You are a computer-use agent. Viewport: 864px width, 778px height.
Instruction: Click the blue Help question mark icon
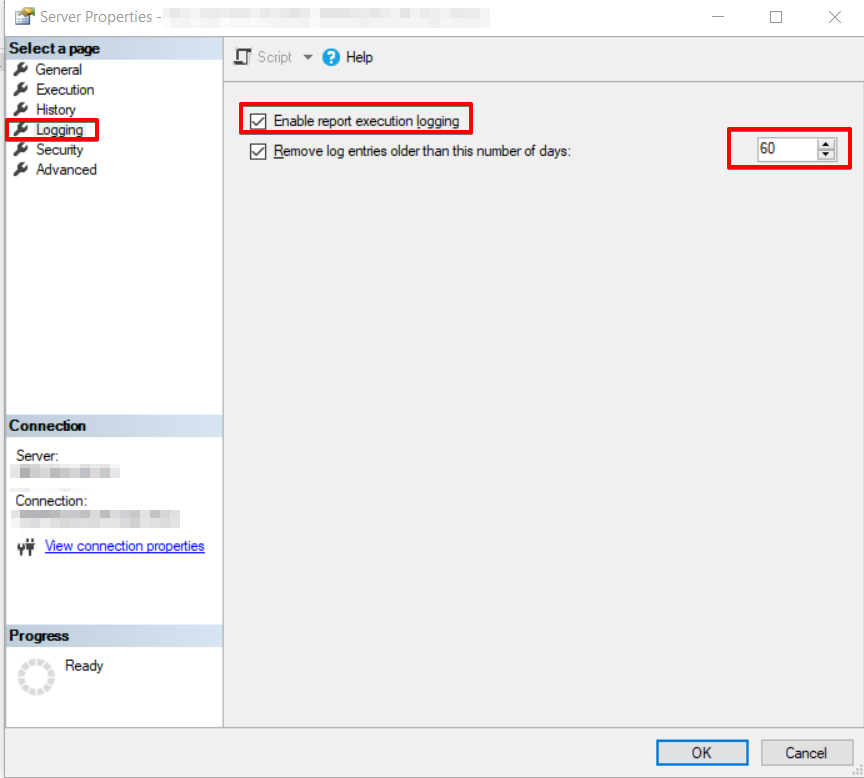[332, 58]
